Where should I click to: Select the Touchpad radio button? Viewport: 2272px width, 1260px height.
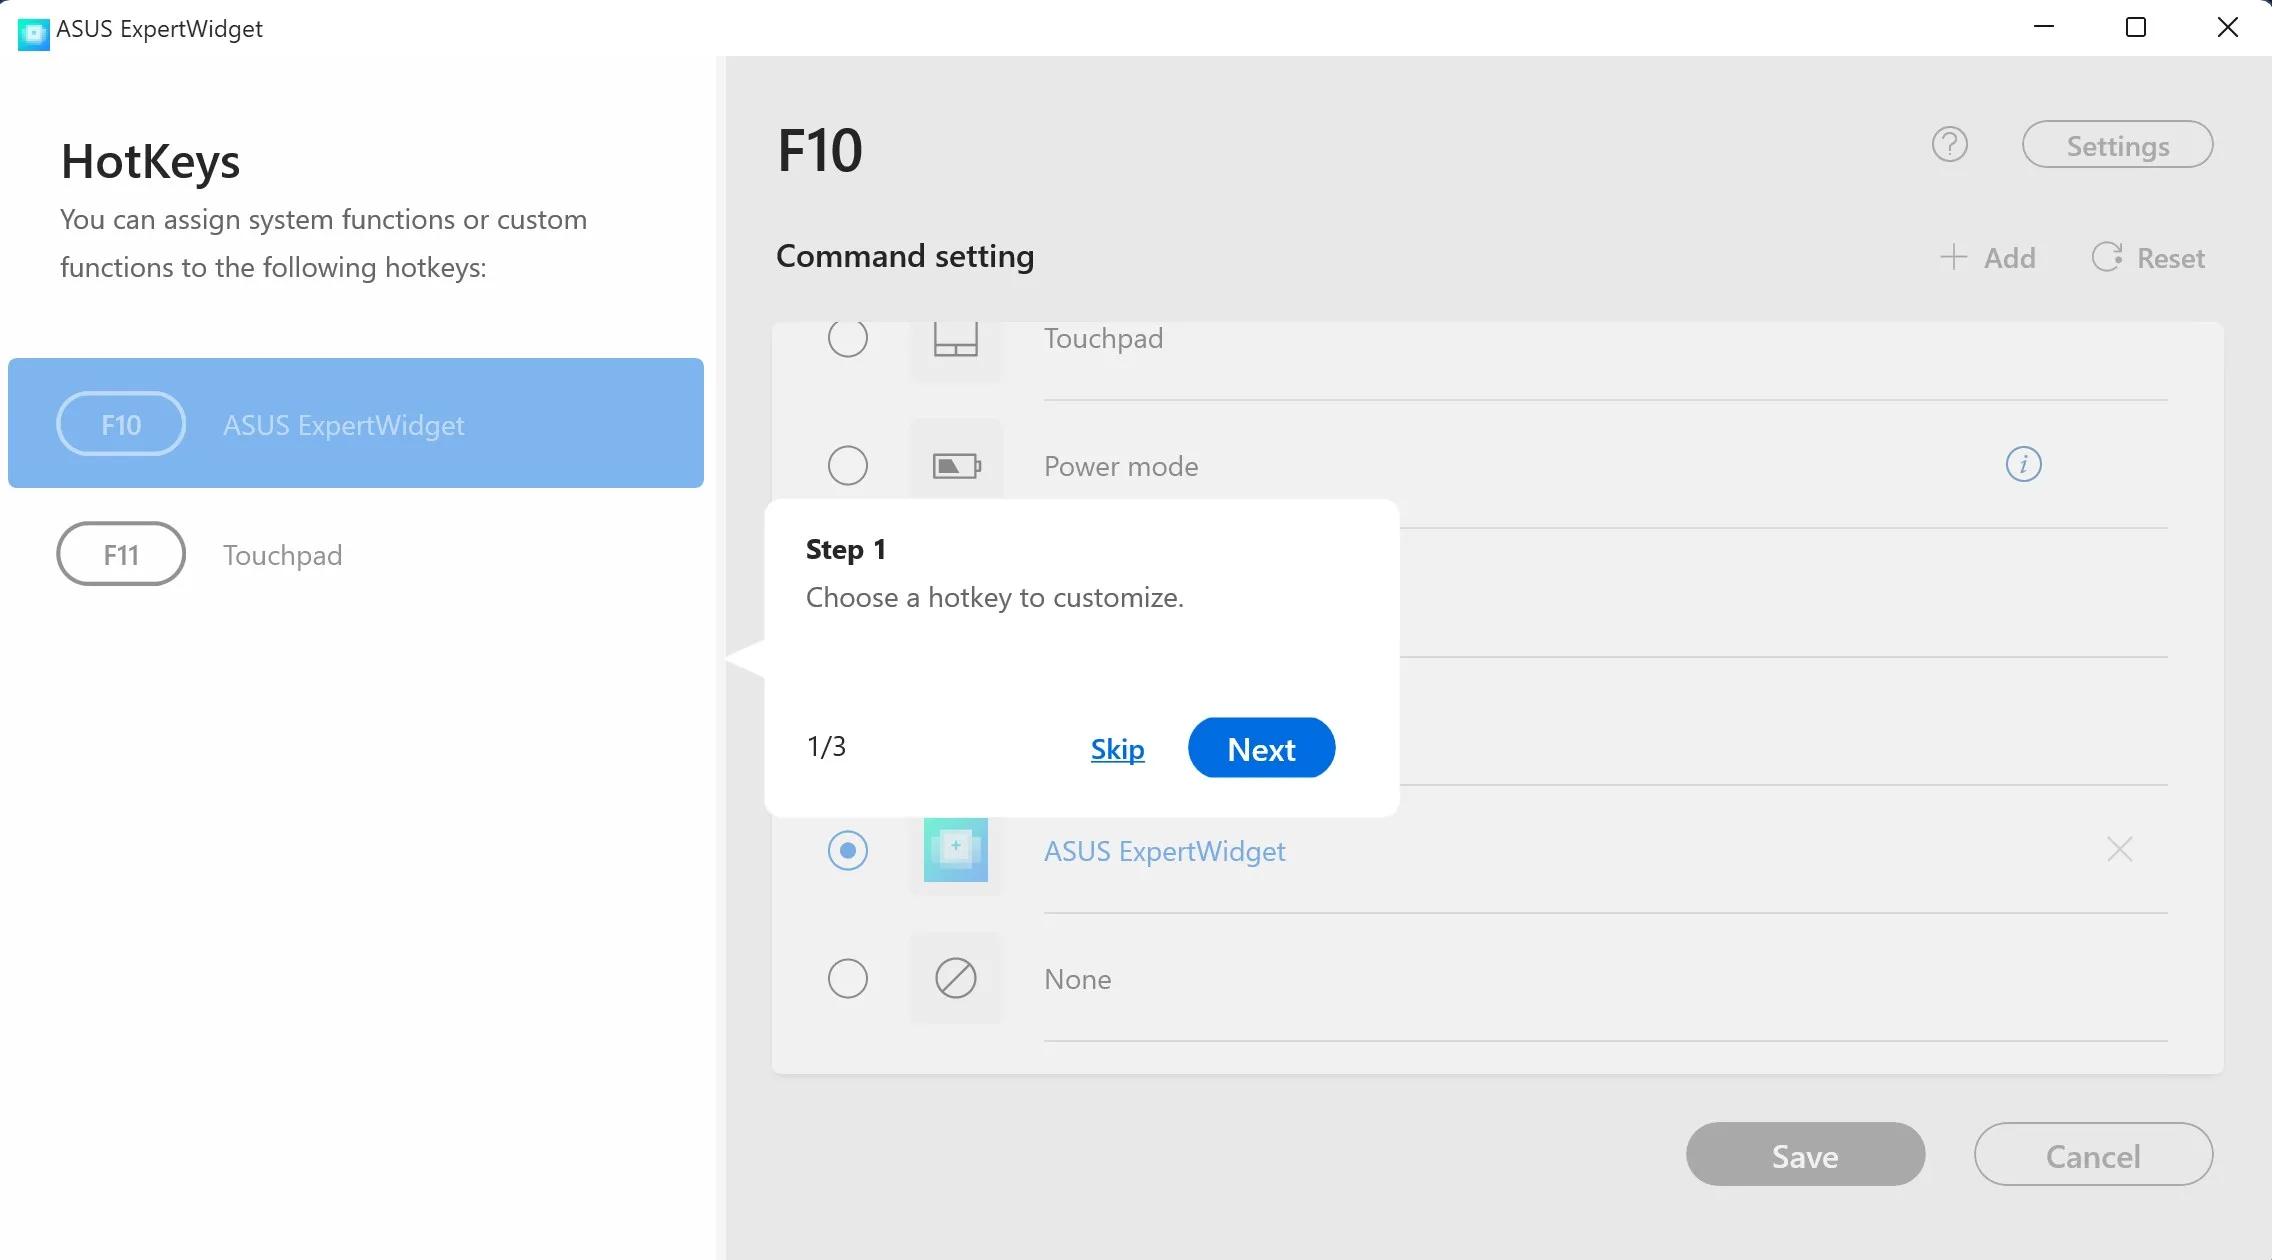[847, 338]
